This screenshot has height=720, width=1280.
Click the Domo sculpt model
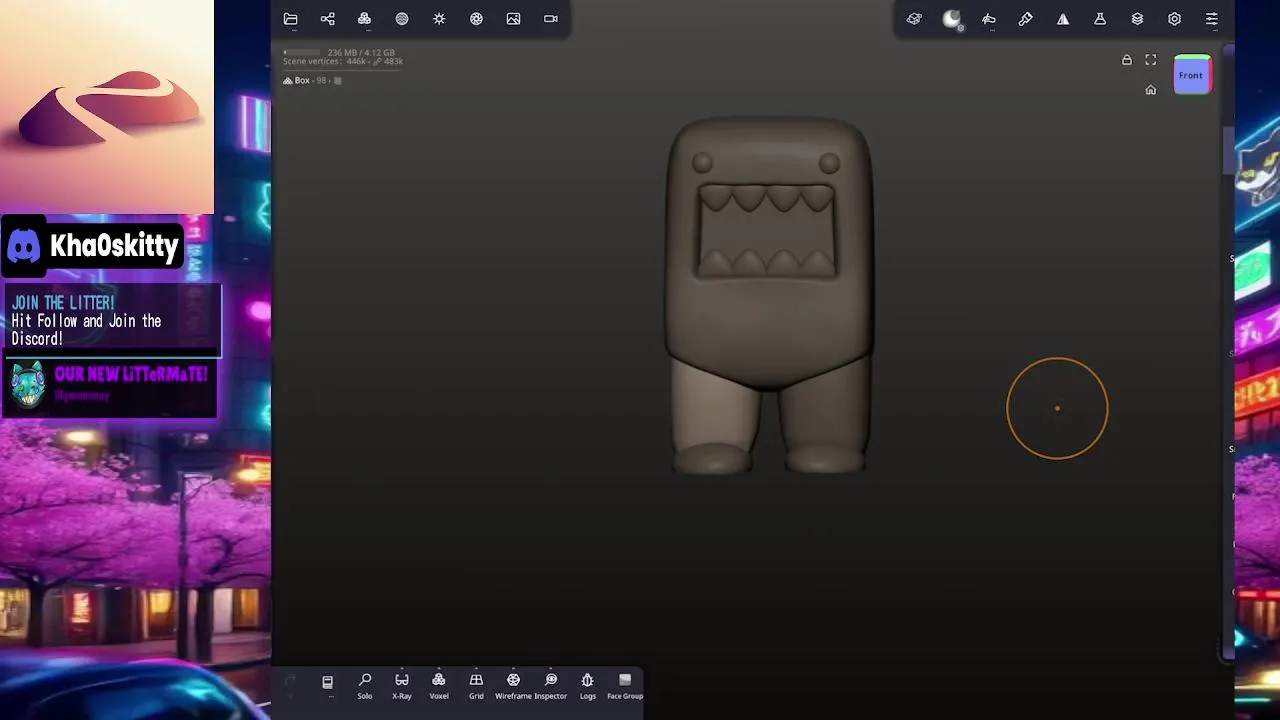coord(769,295)
